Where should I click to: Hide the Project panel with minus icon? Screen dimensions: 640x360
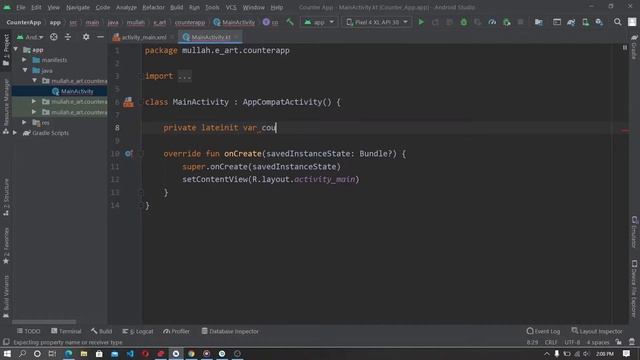(x=100, y=37)
